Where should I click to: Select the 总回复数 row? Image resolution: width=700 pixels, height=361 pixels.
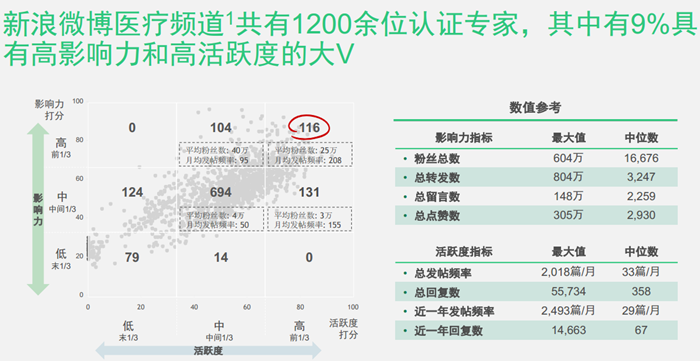click(x=536, y=292)
